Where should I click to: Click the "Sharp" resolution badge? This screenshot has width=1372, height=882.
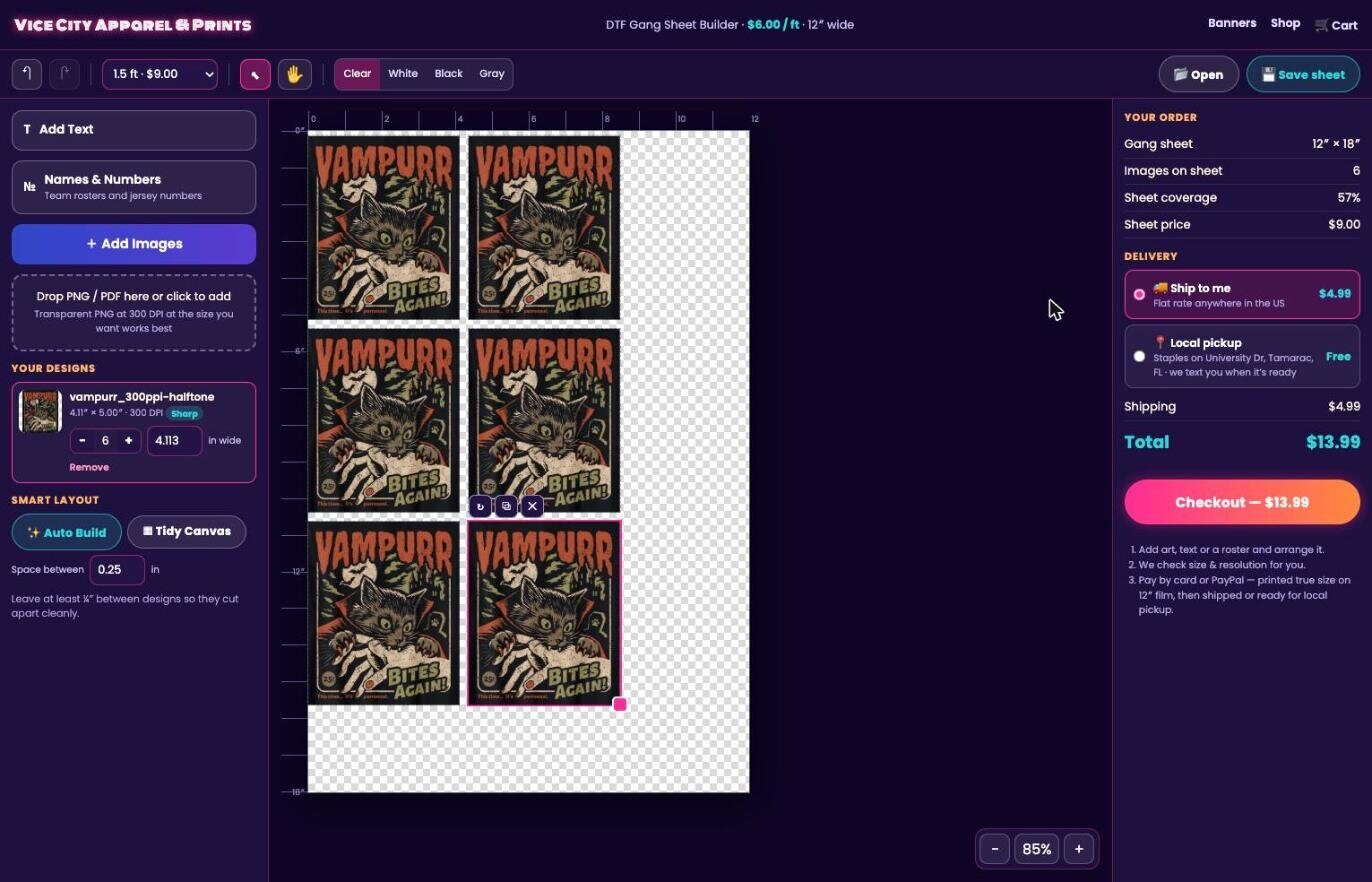(x=184, y=414)
